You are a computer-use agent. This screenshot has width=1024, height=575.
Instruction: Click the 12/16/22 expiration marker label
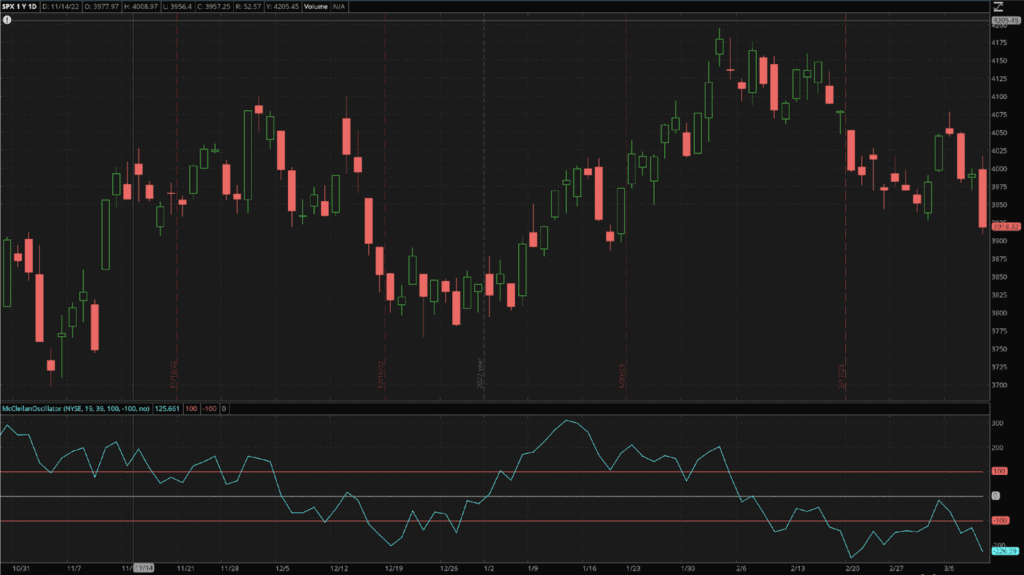381,374
